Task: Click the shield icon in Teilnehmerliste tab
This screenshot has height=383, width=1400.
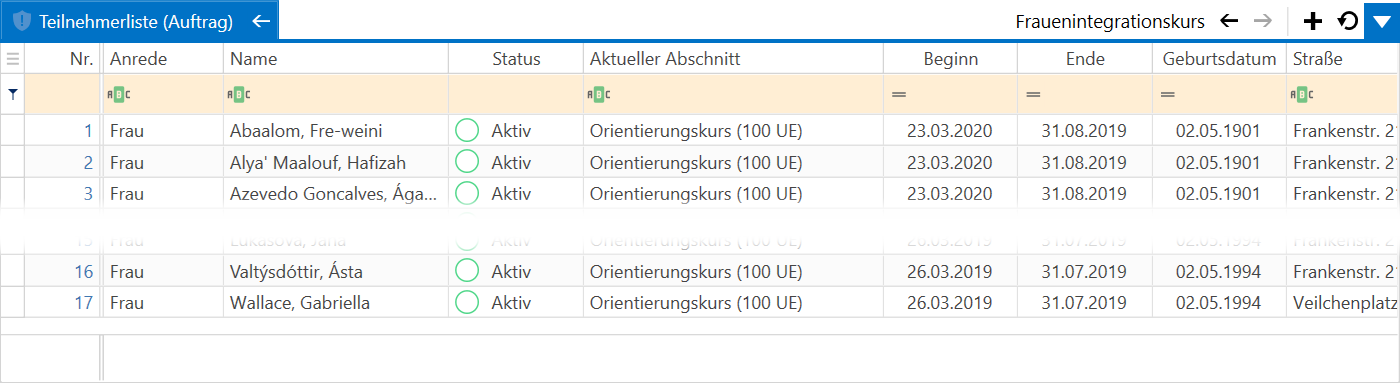Action: coord(21,21)
